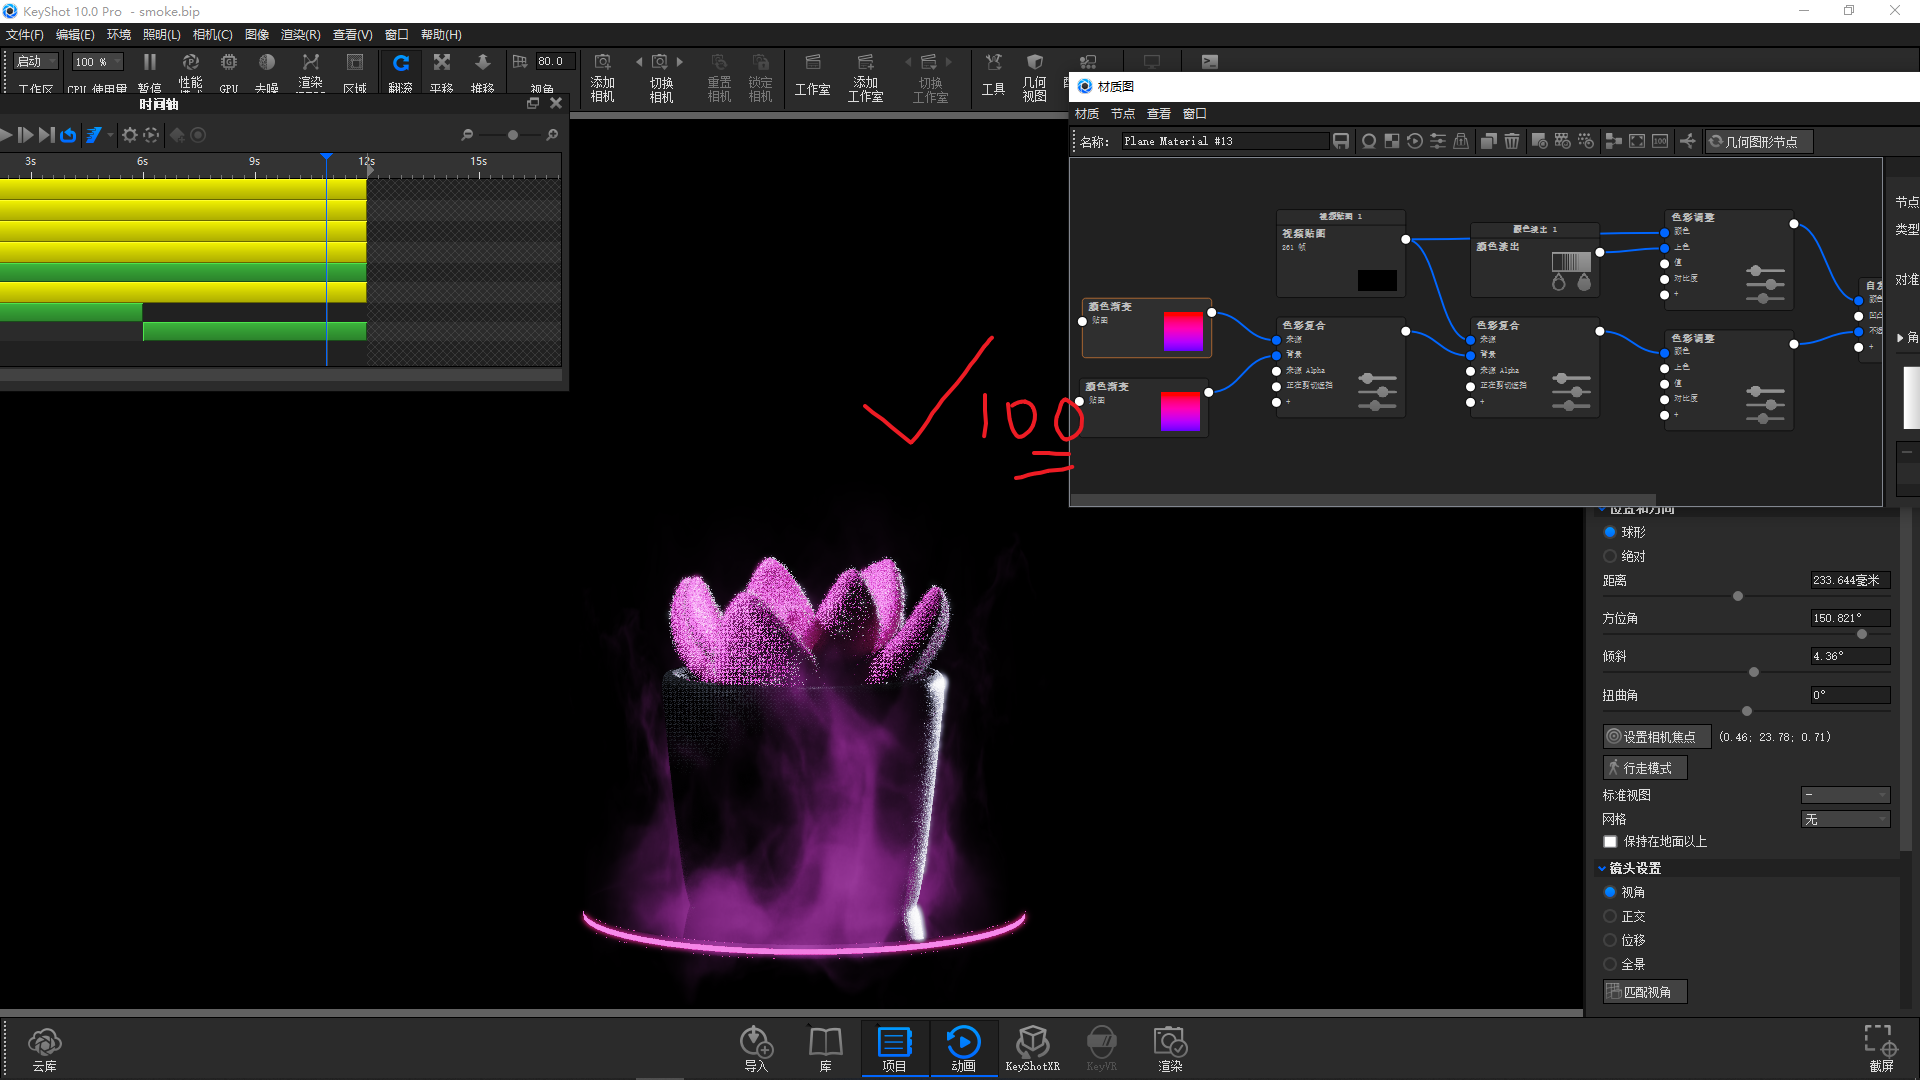1920x1080 pixels.
Task: Save the material in the Material Graph toolbar
Action: [x=1340, y=141]
